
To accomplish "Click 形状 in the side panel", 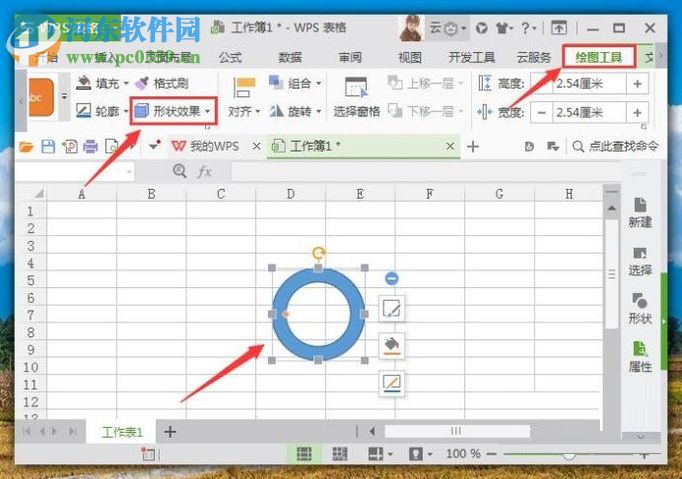I will pos(640,309).
